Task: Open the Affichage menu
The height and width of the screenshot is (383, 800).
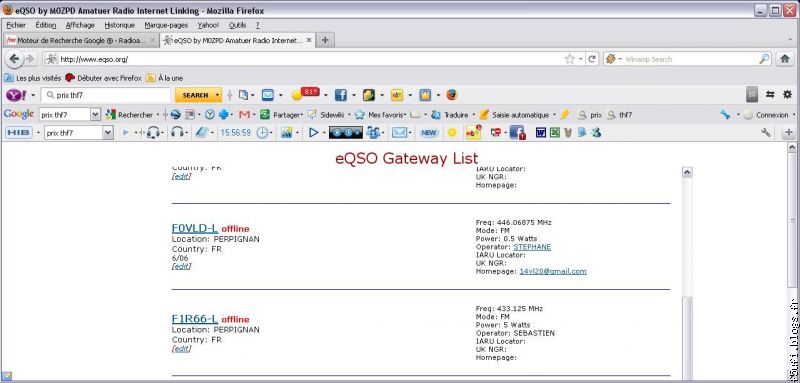Action: coord(80,25)
